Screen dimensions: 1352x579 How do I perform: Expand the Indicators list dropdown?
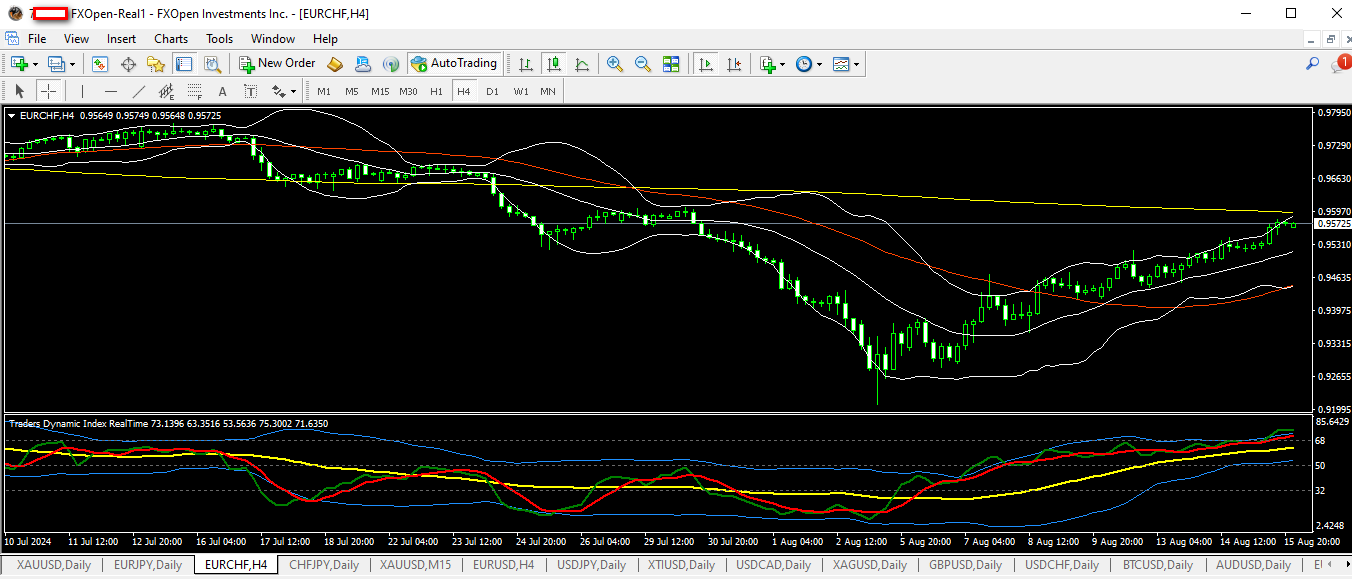click(x=782, y=64)
